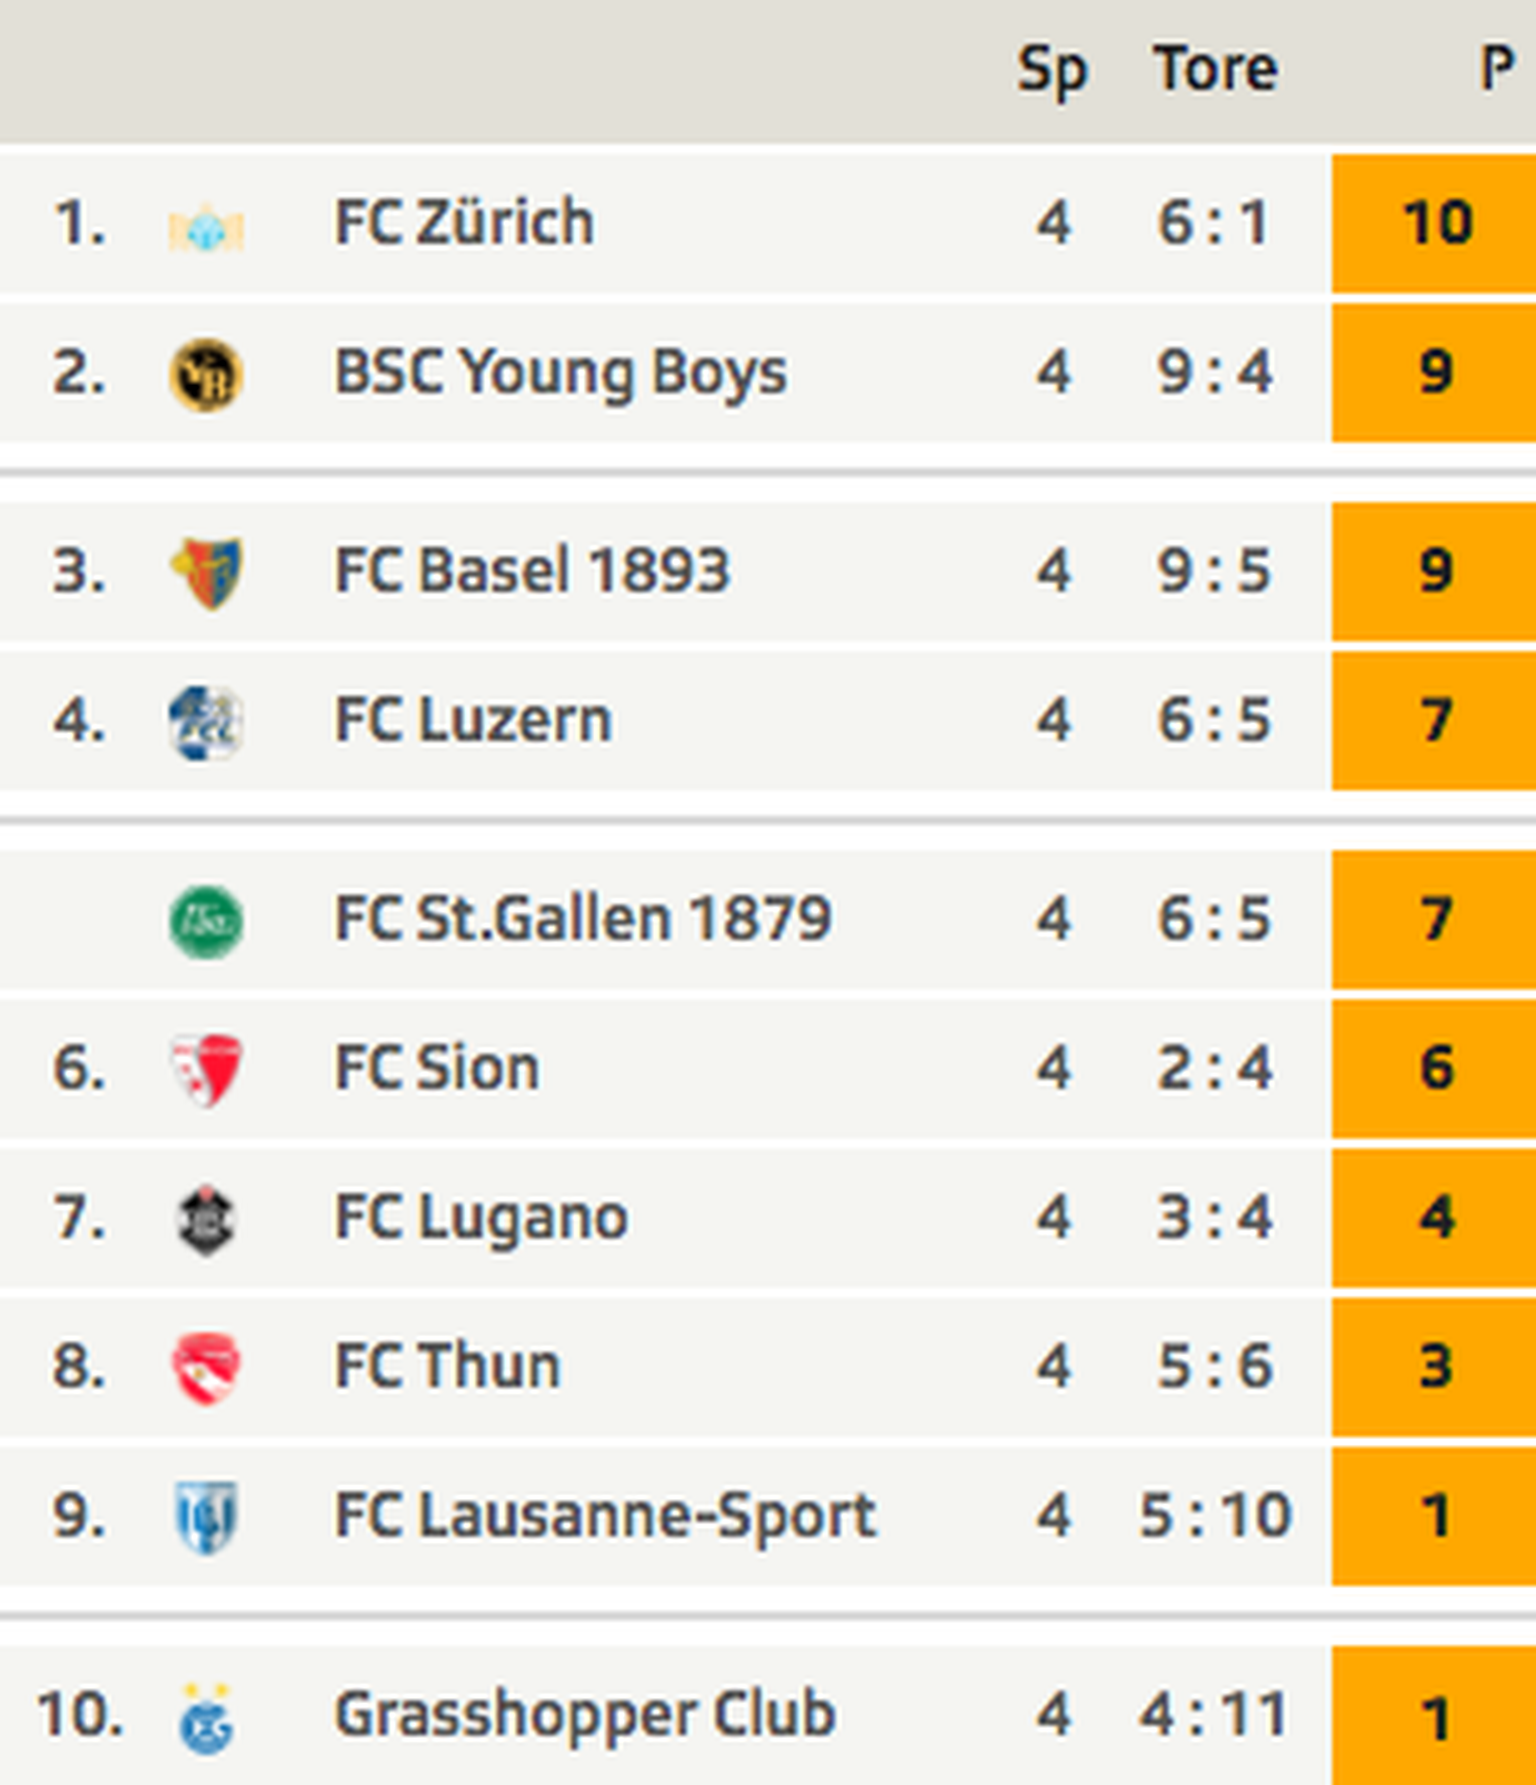Click the FC Sion crest
The width and height of the screenshot is (1536, 1785).
206,1069
